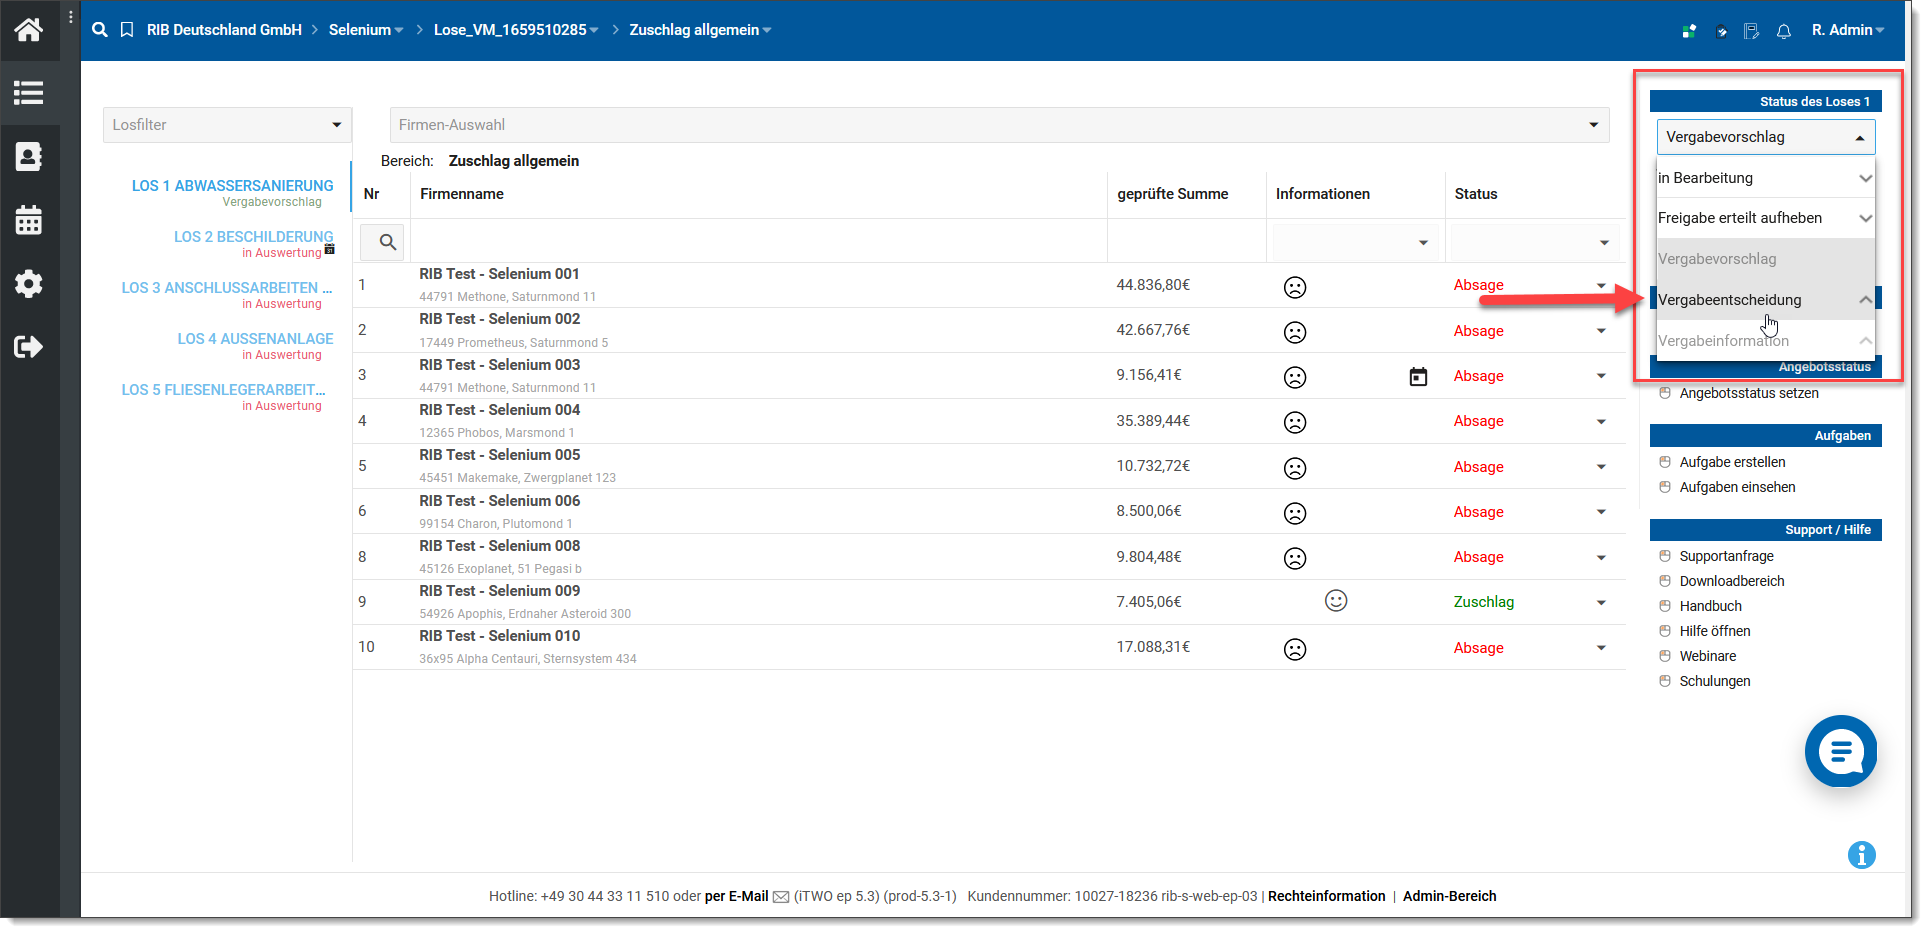Open the calendar in the sidebar
Image resolution: width=1927 pixels, height=933 pixels.
[x=28, y=220]
